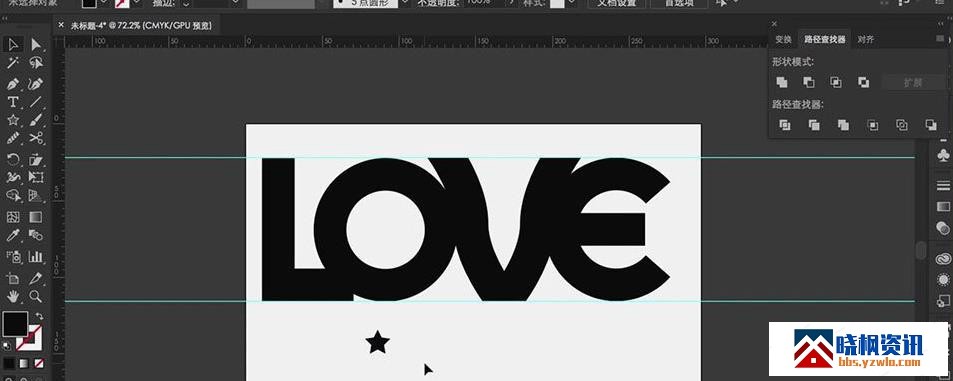953x381 pixels.
Task: Select the Symbol Sprayer tool
Action: (x=13, y=256)
